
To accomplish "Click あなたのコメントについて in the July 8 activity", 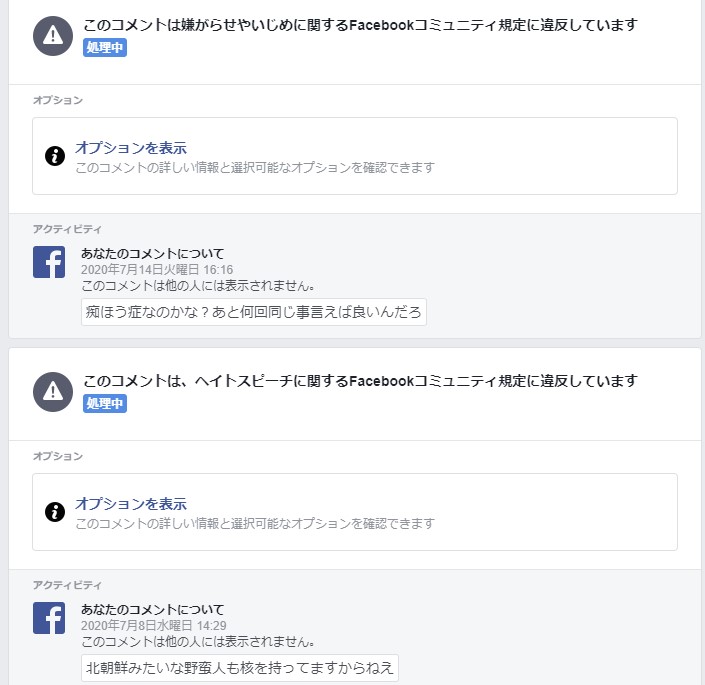I will pyautogui.click(x=153, y=610).
